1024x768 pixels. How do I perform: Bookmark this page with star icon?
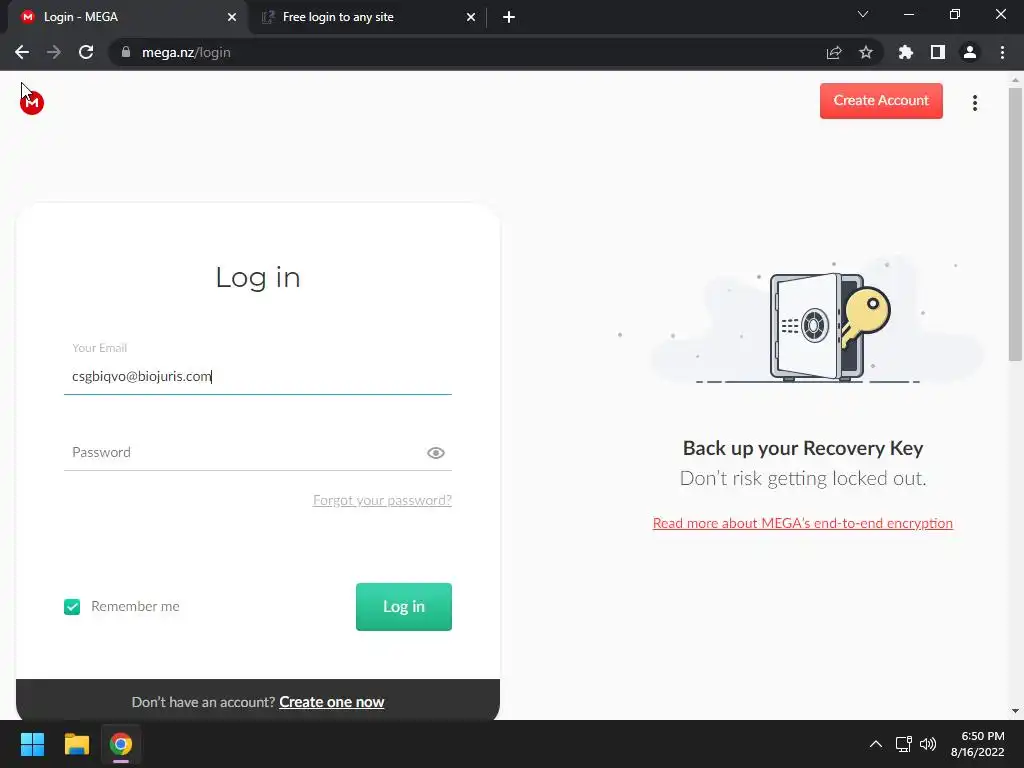(866, 52)
